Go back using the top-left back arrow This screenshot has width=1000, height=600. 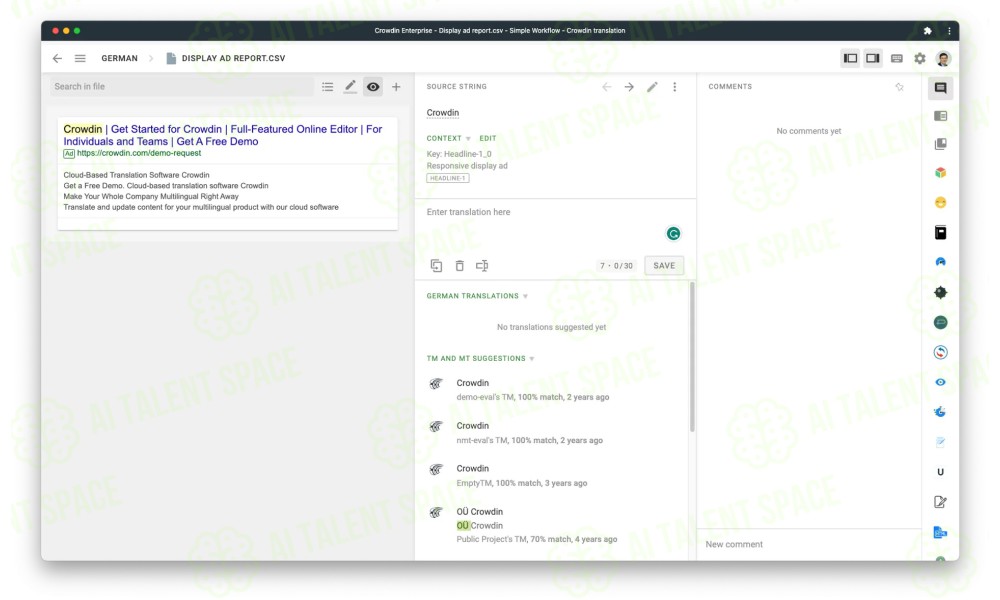pyautogui.click(x=57, y=58)
